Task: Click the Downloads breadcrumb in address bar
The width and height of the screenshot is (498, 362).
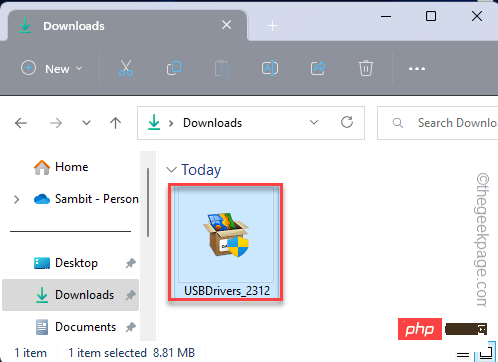Action: tap(212, 123)
